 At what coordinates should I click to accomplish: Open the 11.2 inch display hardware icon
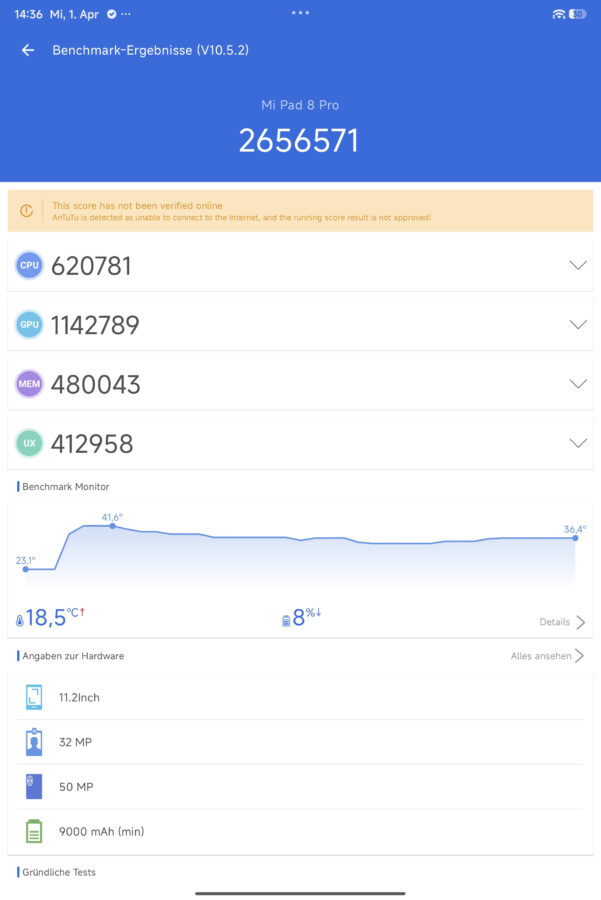click(x=33, y=697)
